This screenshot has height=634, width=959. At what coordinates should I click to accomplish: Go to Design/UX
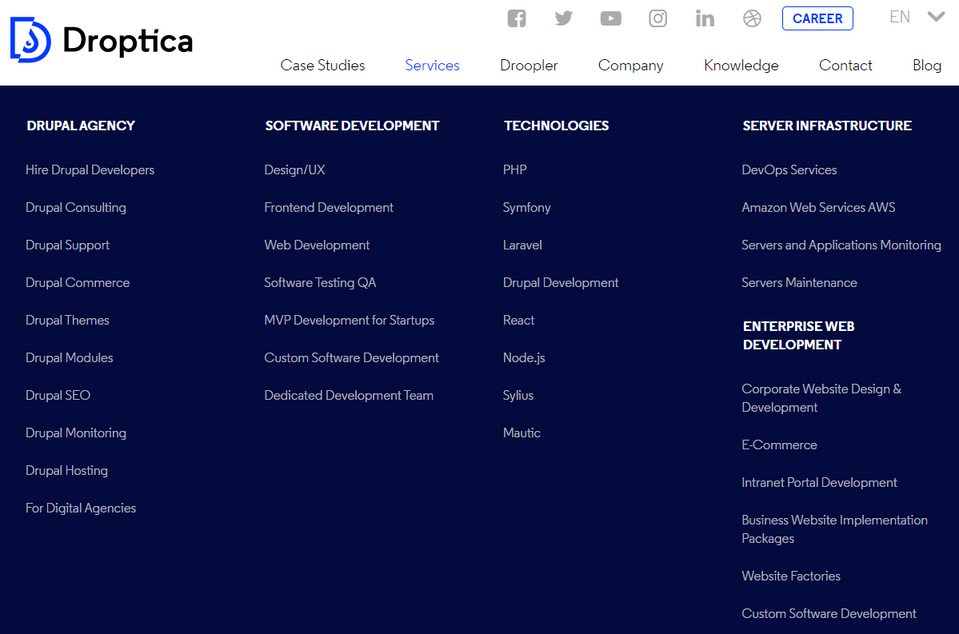[295, 170]
